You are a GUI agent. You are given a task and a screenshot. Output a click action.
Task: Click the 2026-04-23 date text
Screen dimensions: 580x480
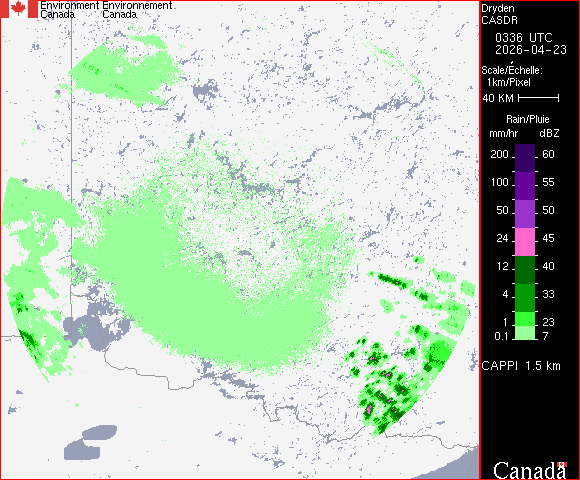(x=531, y=50)
